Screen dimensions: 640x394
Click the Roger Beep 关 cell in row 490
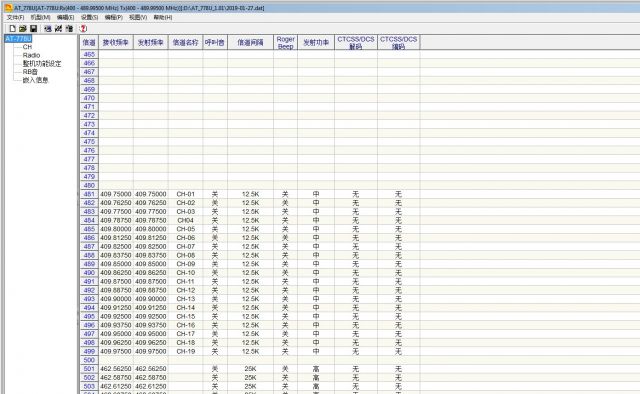285,273
